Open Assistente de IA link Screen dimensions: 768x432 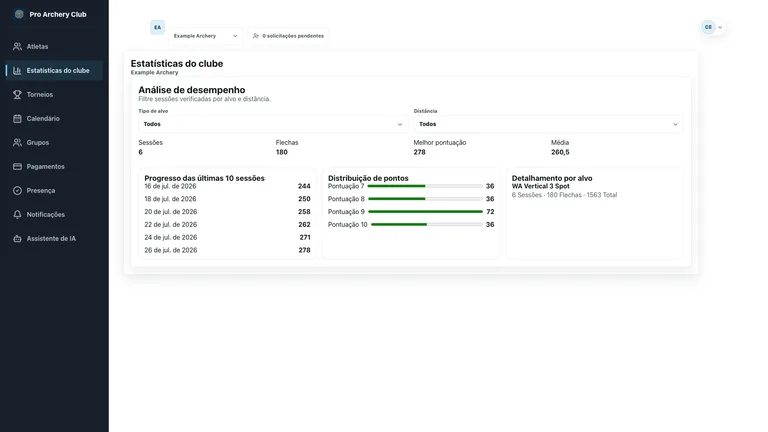click(54, 239)
